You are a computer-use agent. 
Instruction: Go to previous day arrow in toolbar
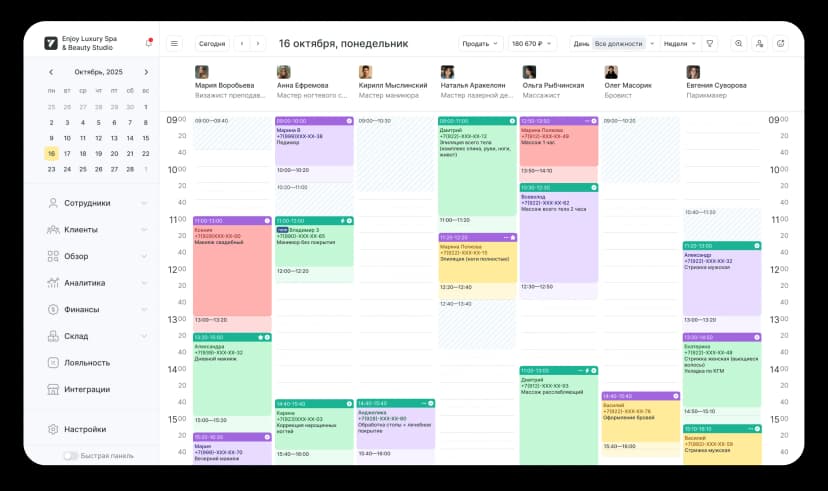click(242, 44)
